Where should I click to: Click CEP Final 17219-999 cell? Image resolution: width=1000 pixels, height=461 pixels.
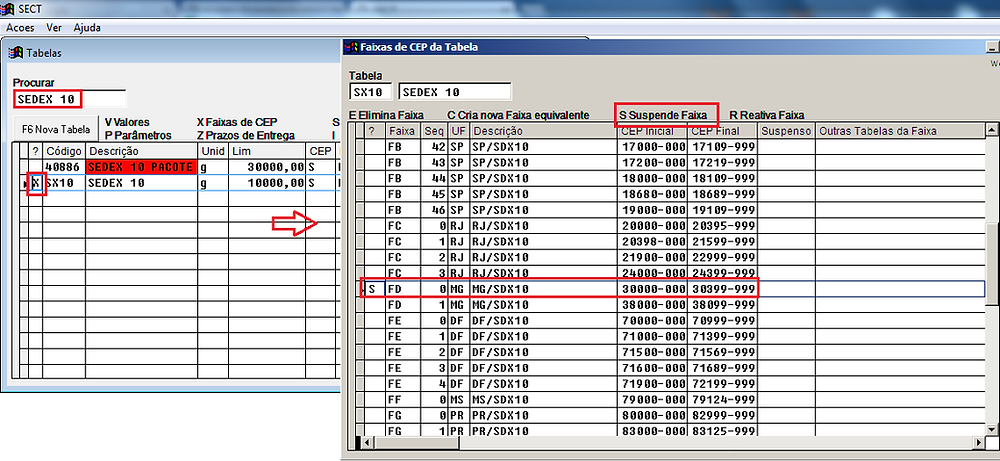722,162
